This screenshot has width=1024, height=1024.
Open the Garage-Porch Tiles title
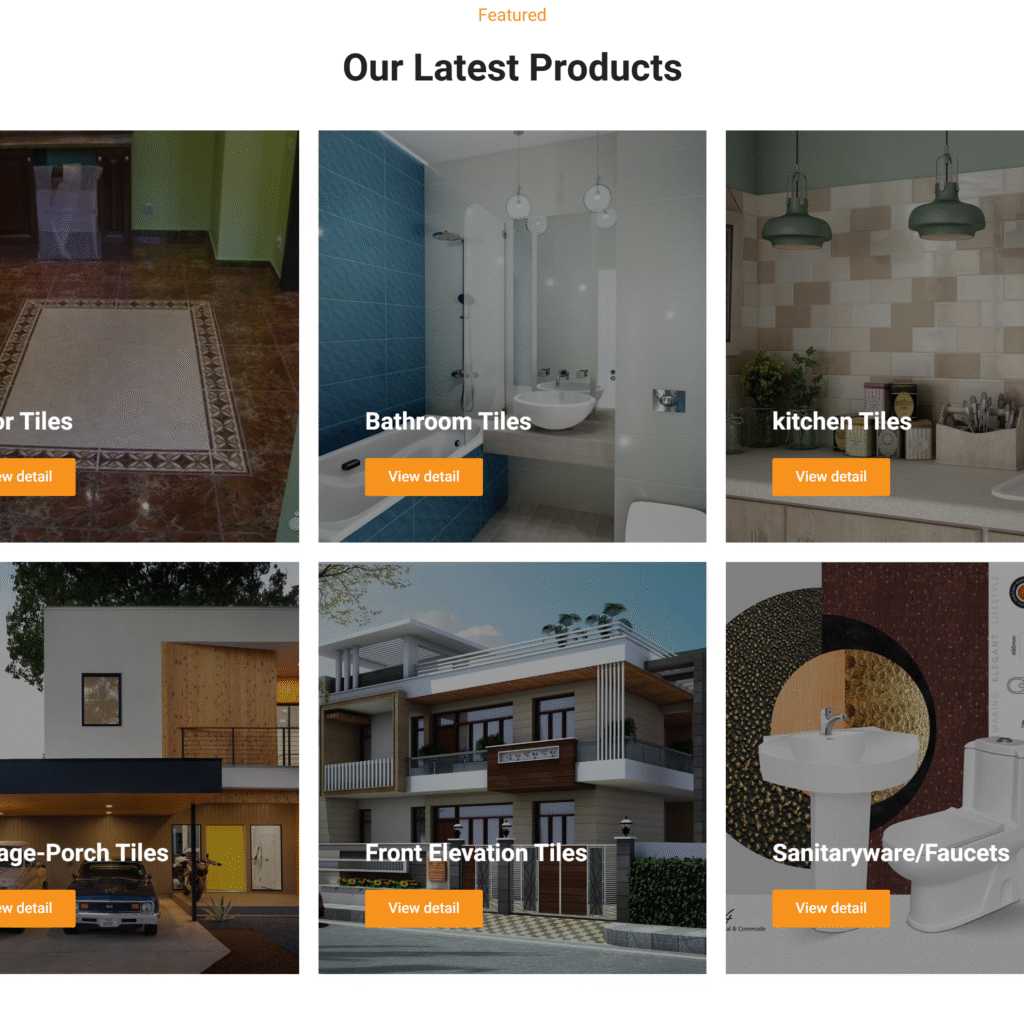[84, 853]
